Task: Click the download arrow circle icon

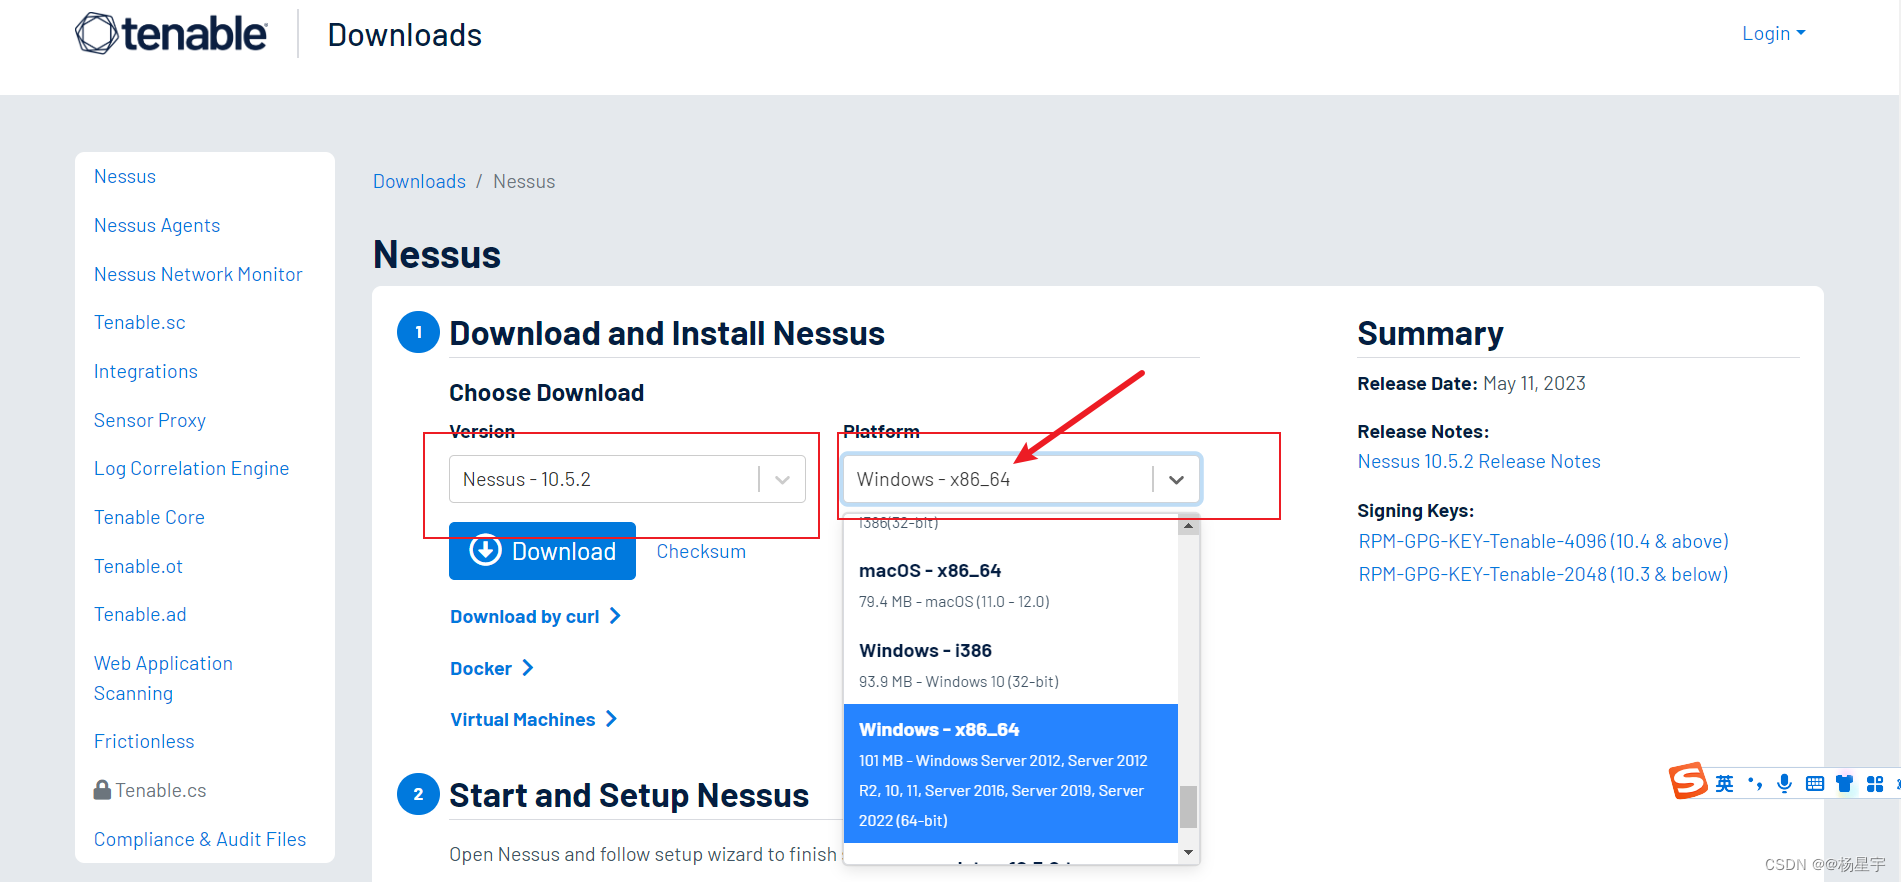Action: point(485,550)
